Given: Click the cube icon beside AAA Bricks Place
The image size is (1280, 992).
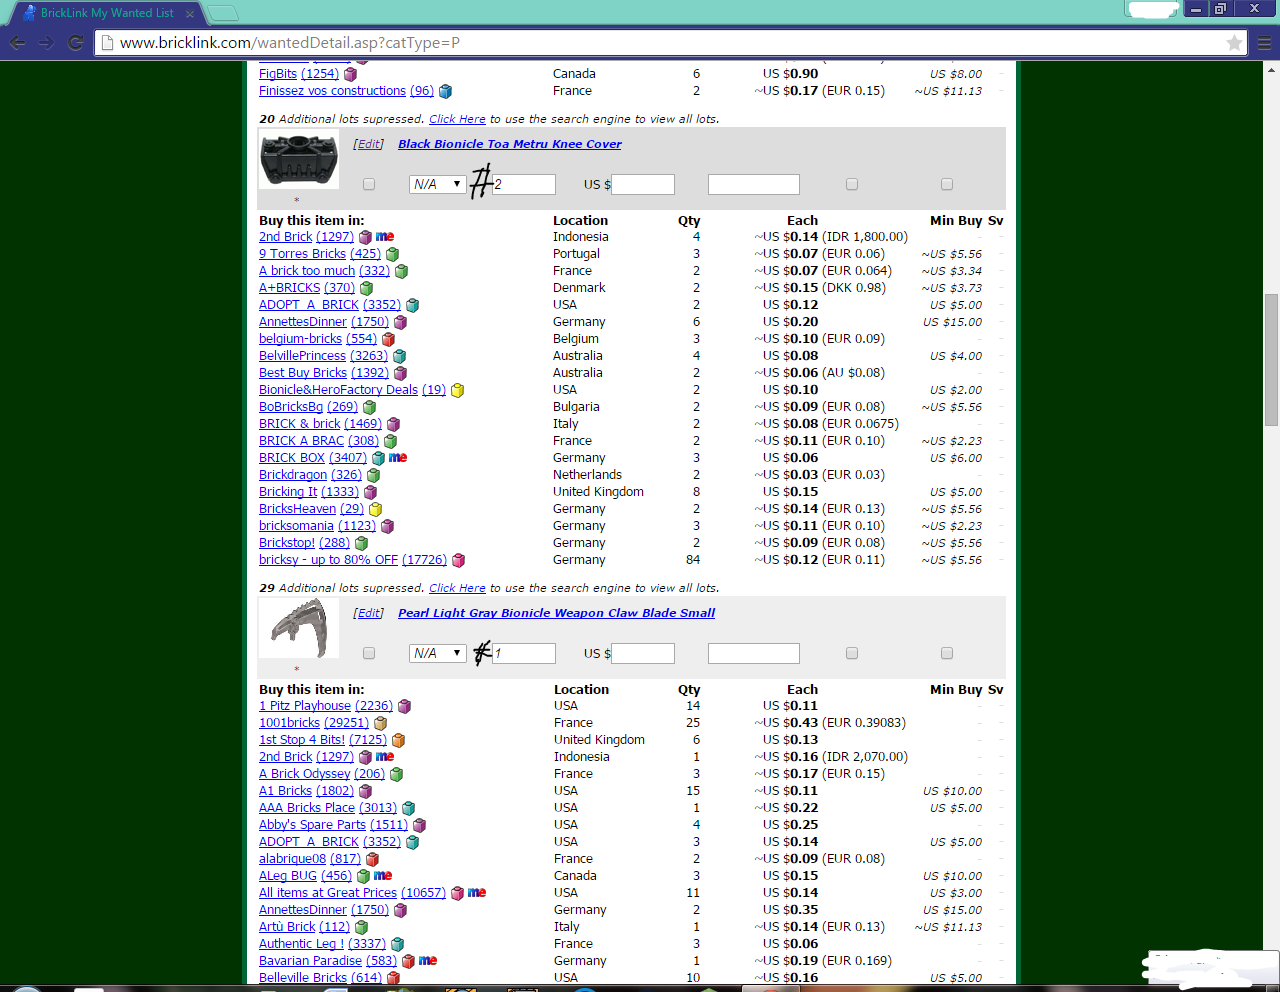Looking at the screenshot, I should 408,808.
